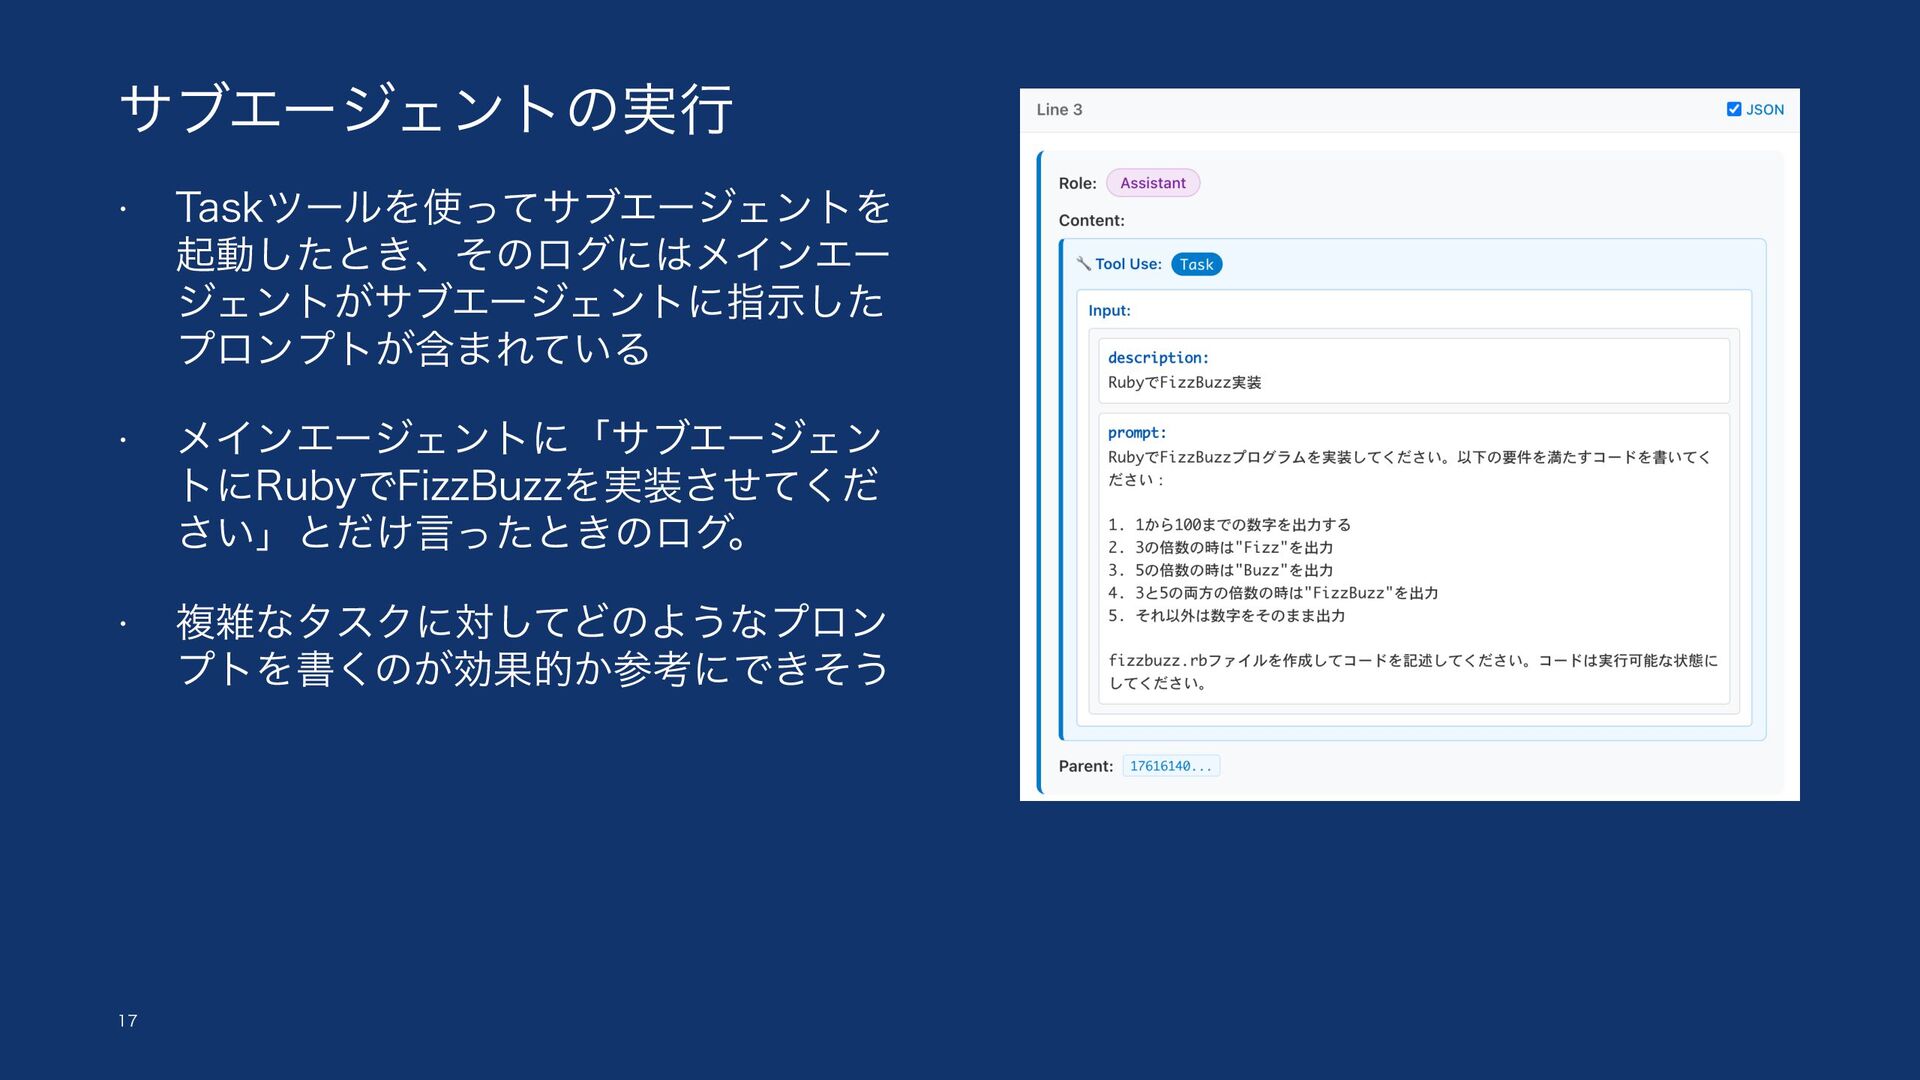Click the Line 3 header label
The width and height of the screenshot is (1920, 1080).
pyautogui.click(x=1059, y=110)
